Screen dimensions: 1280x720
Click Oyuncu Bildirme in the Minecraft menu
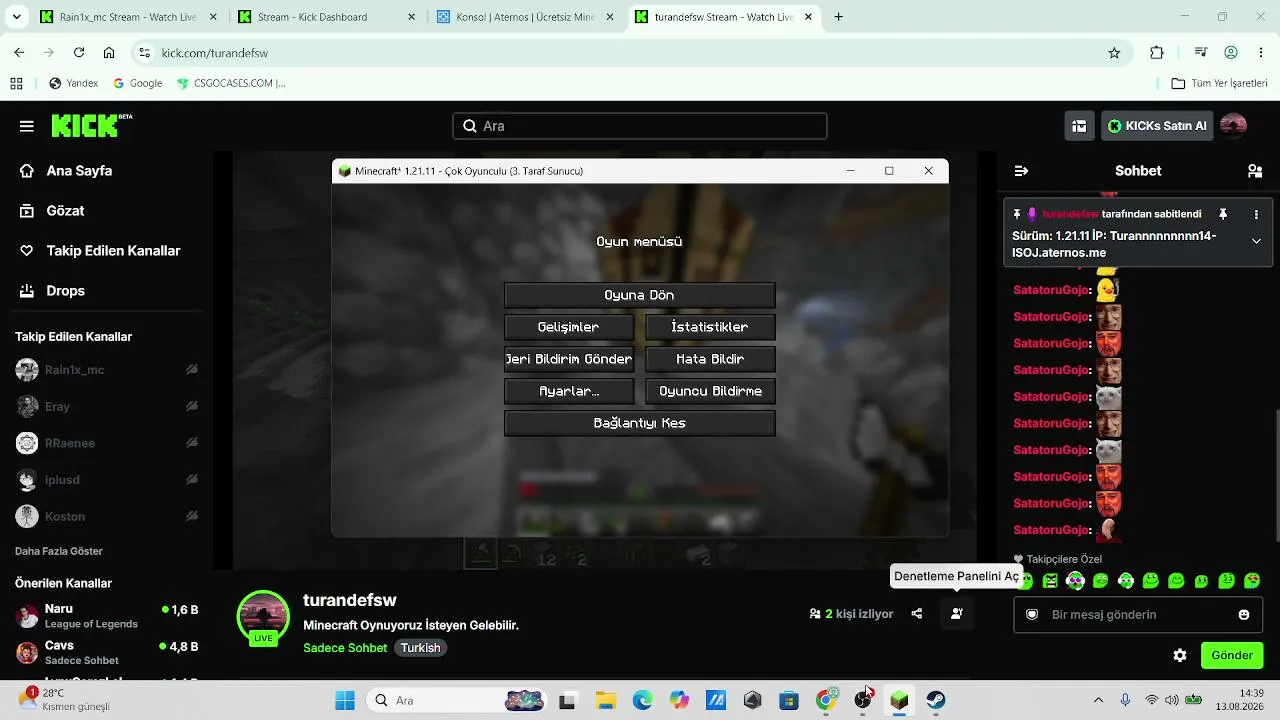(x=710, y=391)
